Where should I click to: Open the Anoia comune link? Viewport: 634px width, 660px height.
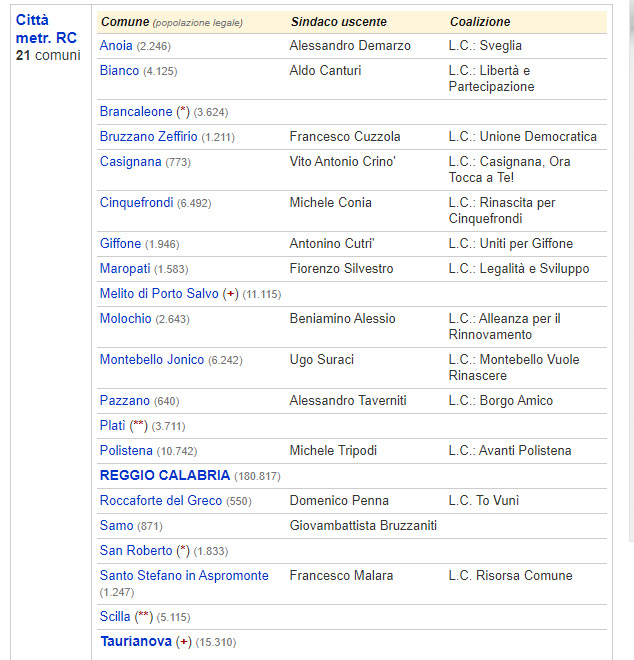116,45
